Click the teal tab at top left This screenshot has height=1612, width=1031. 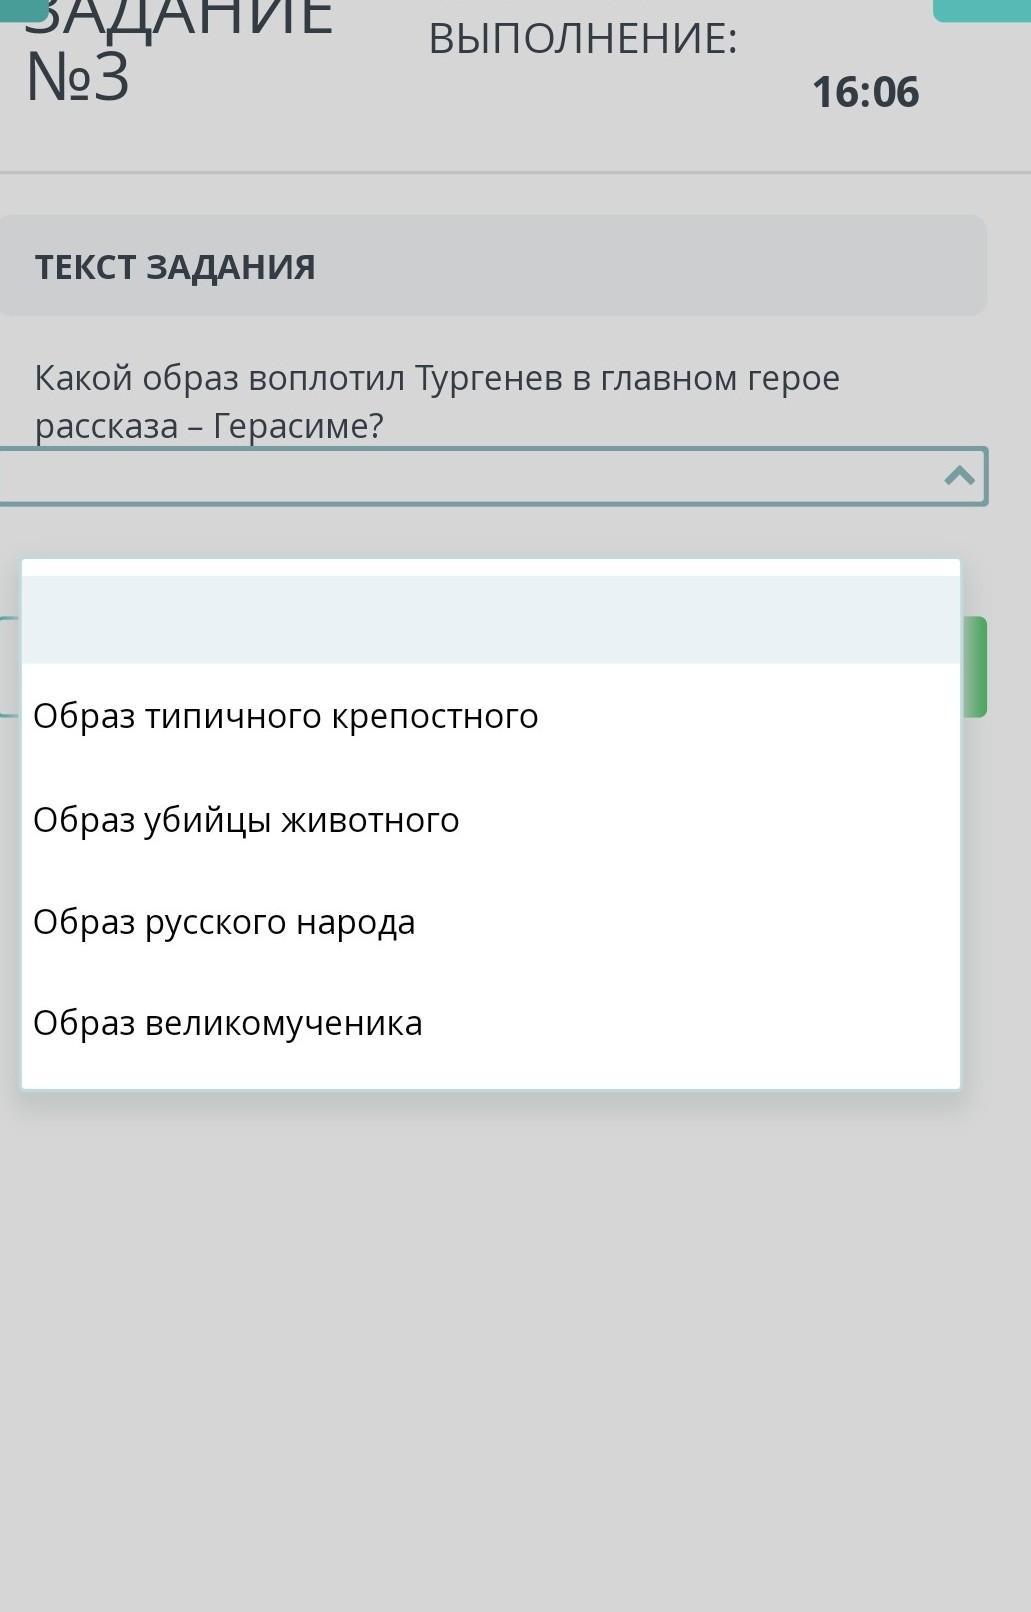pos(24,10)
